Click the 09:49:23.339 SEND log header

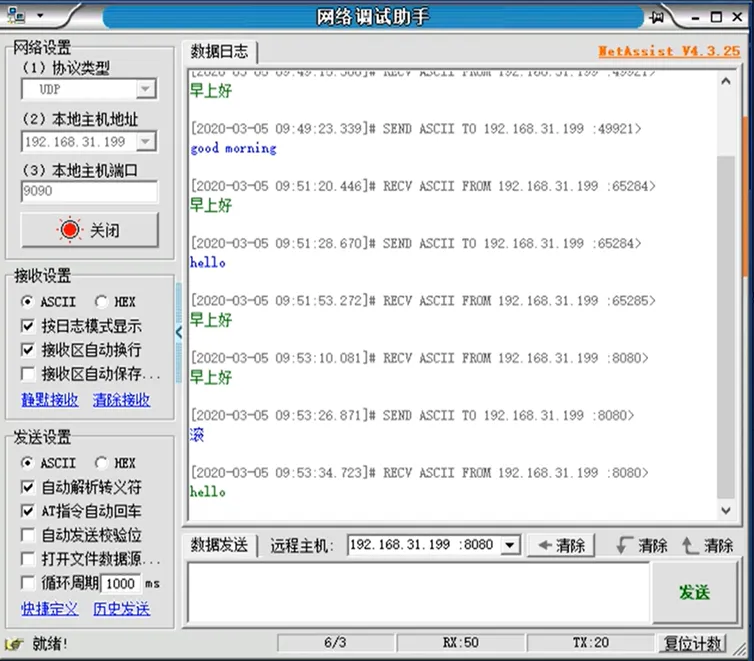coord(416,129)
